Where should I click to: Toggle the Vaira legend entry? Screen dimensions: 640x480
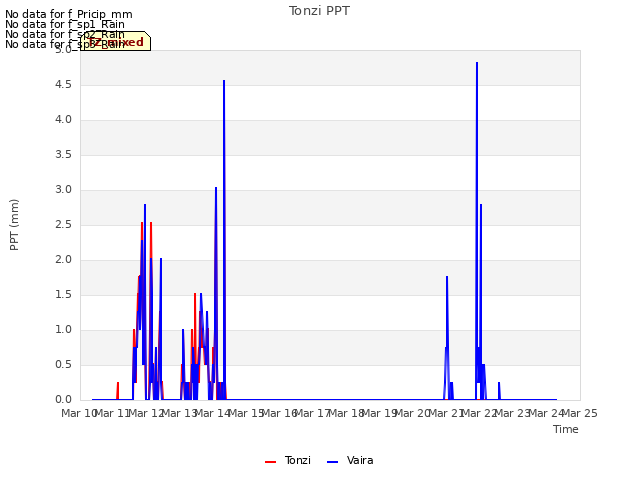pyautogui.click(x=350, y=460)
